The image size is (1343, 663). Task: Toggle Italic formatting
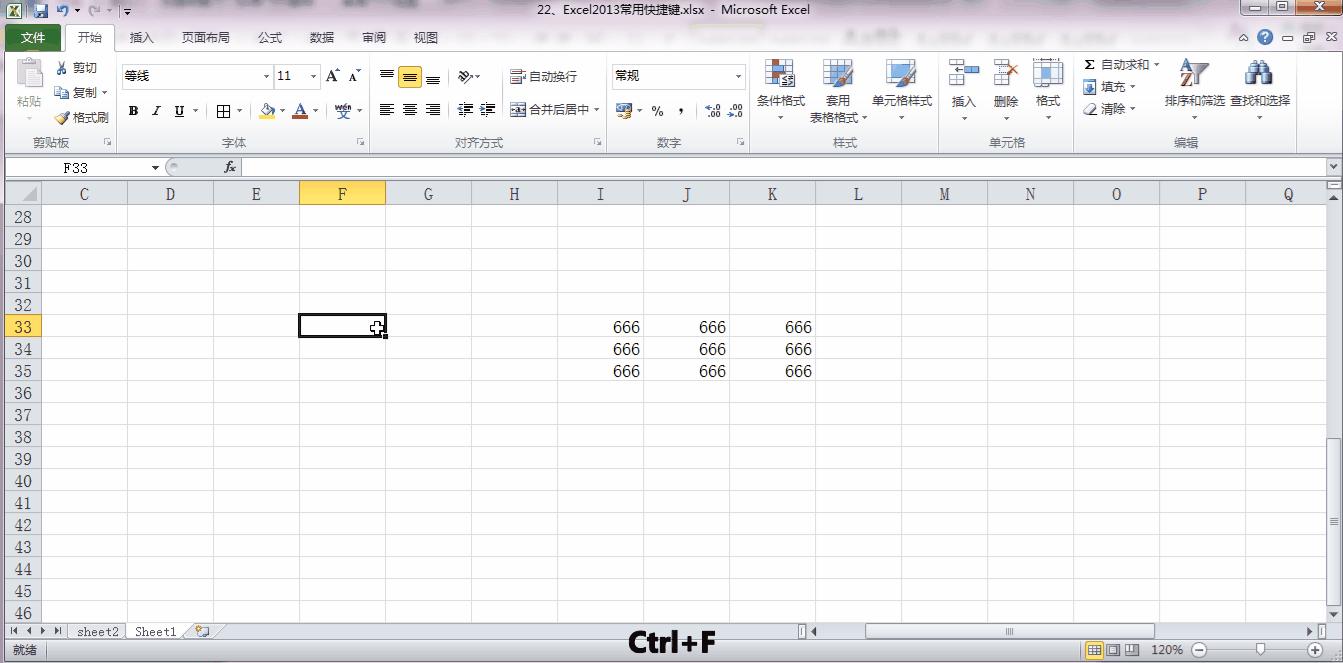156,111
